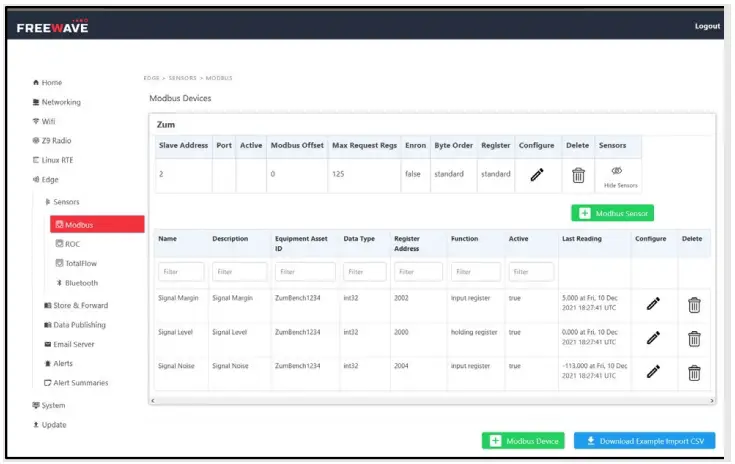Screen dimensions: 735x464
Task: Click the FreeWave logo
Action: (x=52, y=27)
